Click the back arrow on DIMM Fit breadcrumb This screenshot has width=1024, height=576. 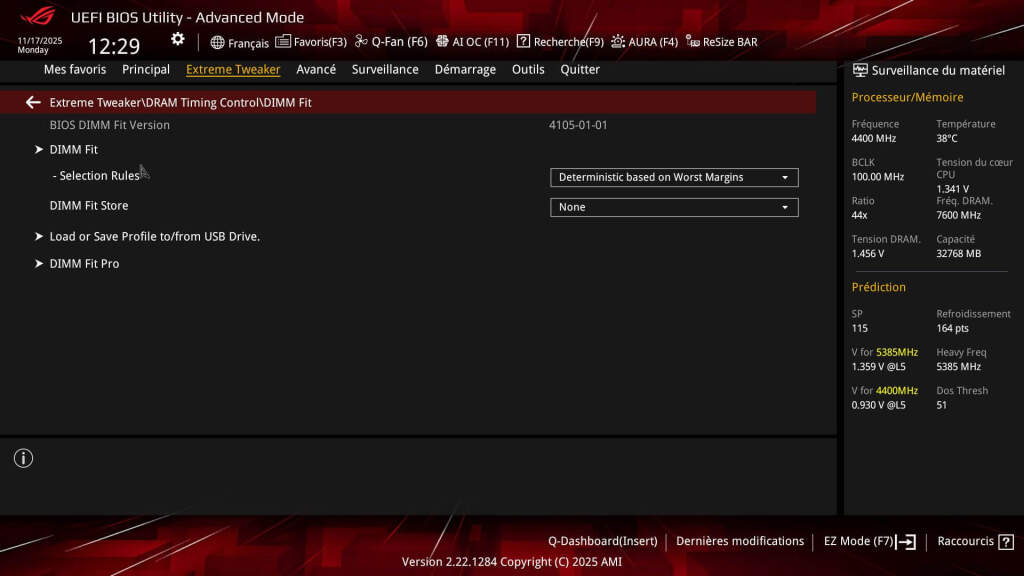(33, 102)
